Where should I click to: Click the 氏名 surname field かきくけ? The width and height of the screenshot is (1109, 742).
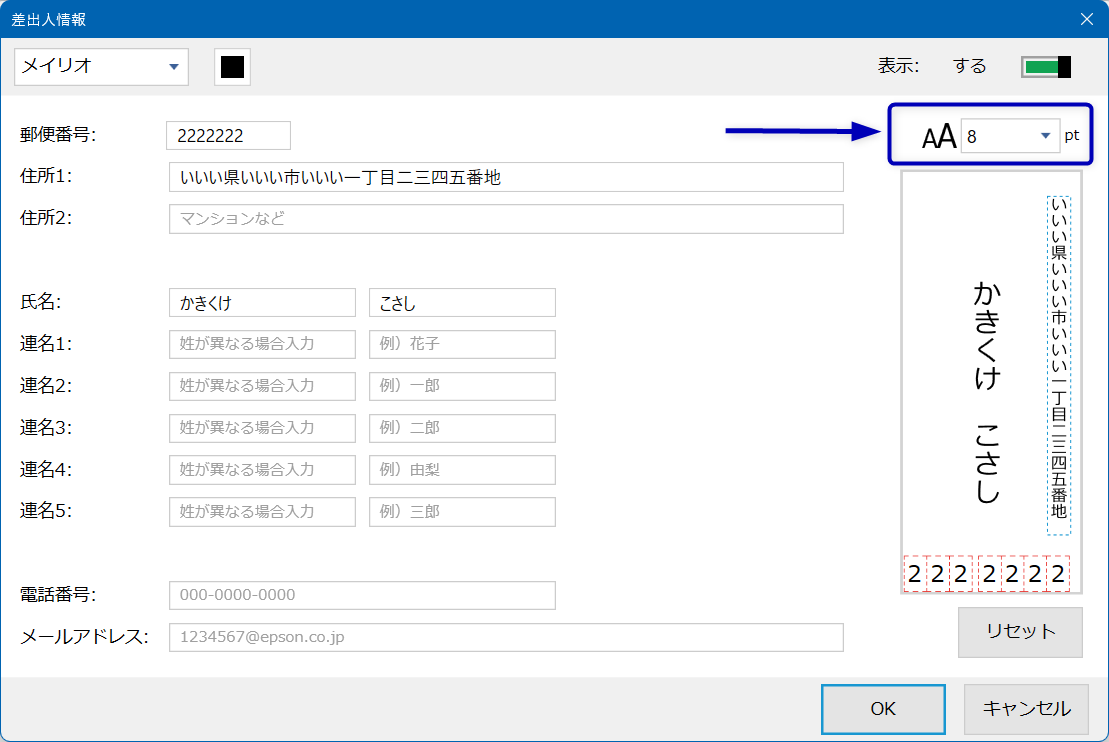pos(262,303)
